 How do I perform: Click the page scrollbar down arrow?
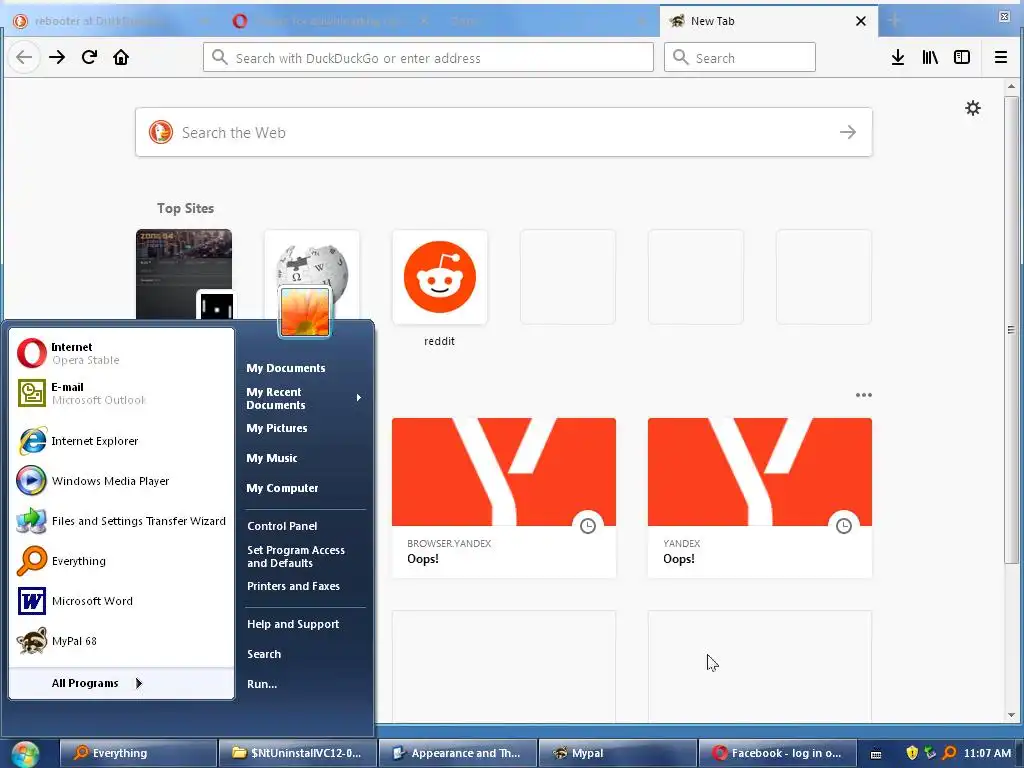[1011, 715]
